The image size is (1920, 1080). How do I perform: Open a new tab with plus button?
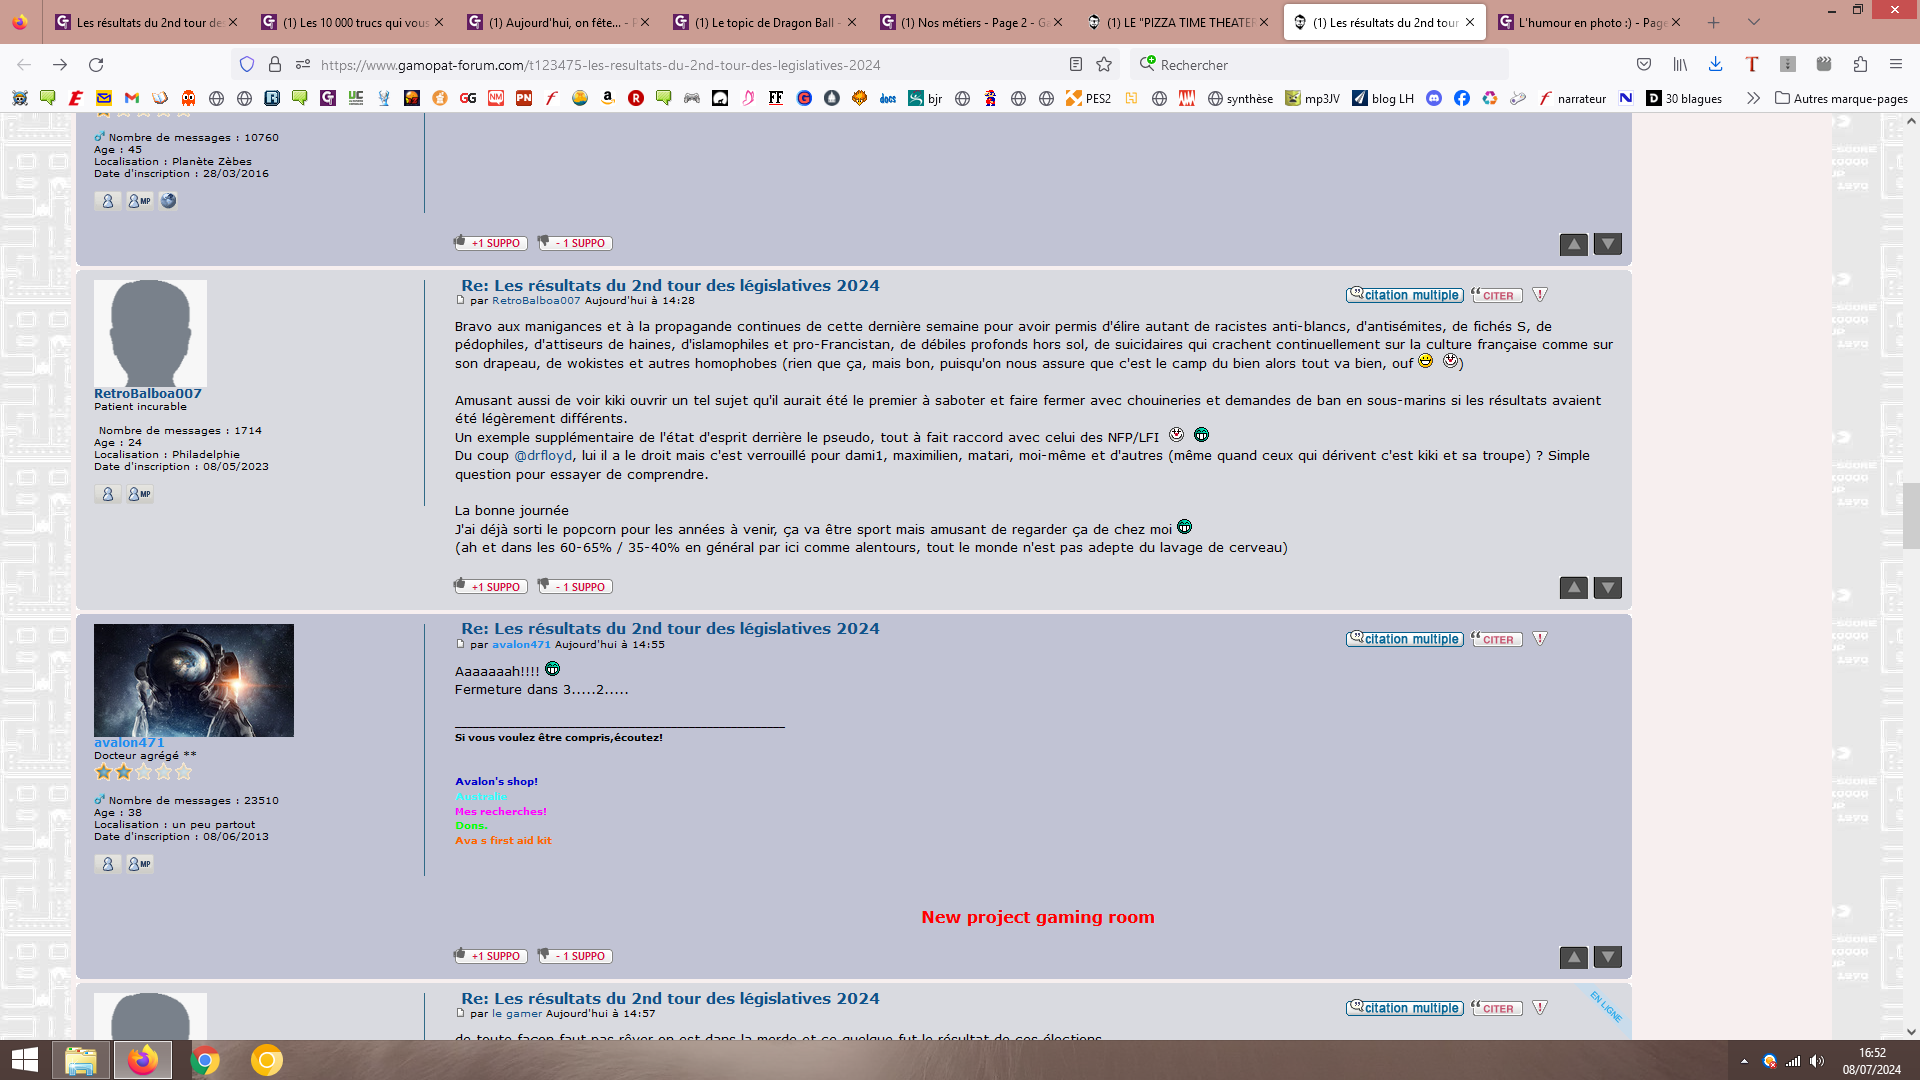point(1714,22)
